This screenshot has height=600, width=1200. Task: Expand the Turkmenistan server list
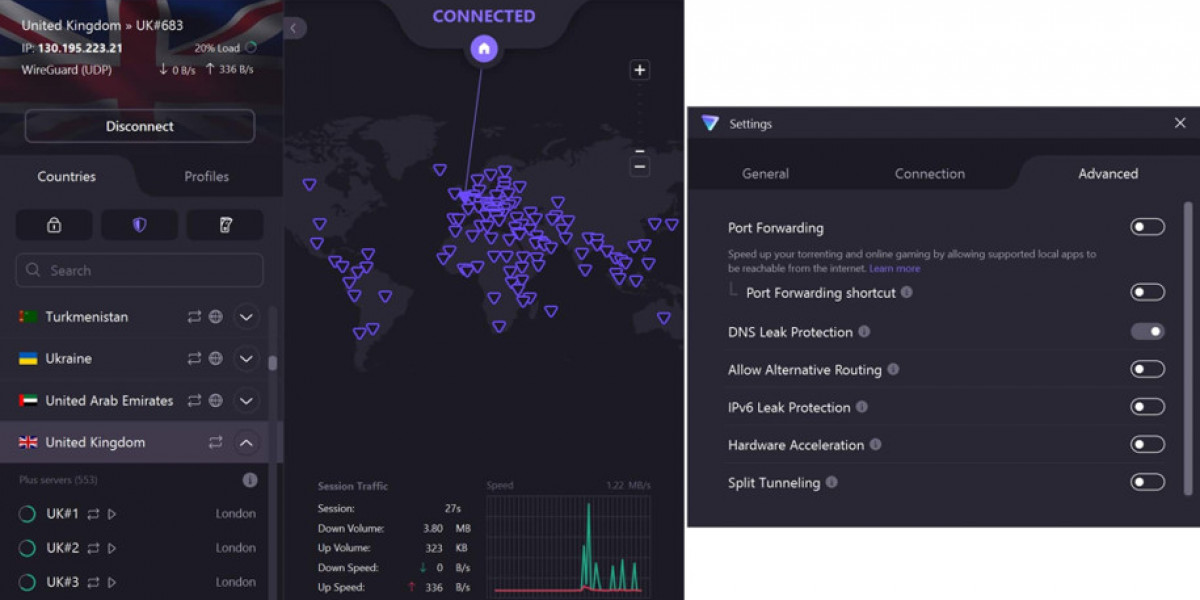pyautogui.click(x=246, y=317)
